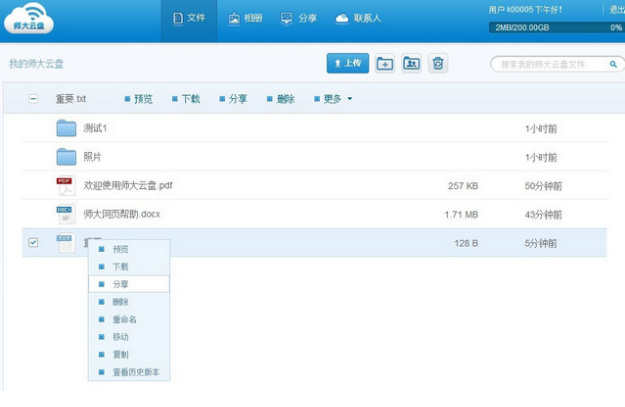Viewport: 625px width, 407px height.
Task: Choose 查看历史版本 in the context menu
Action: 129,372
